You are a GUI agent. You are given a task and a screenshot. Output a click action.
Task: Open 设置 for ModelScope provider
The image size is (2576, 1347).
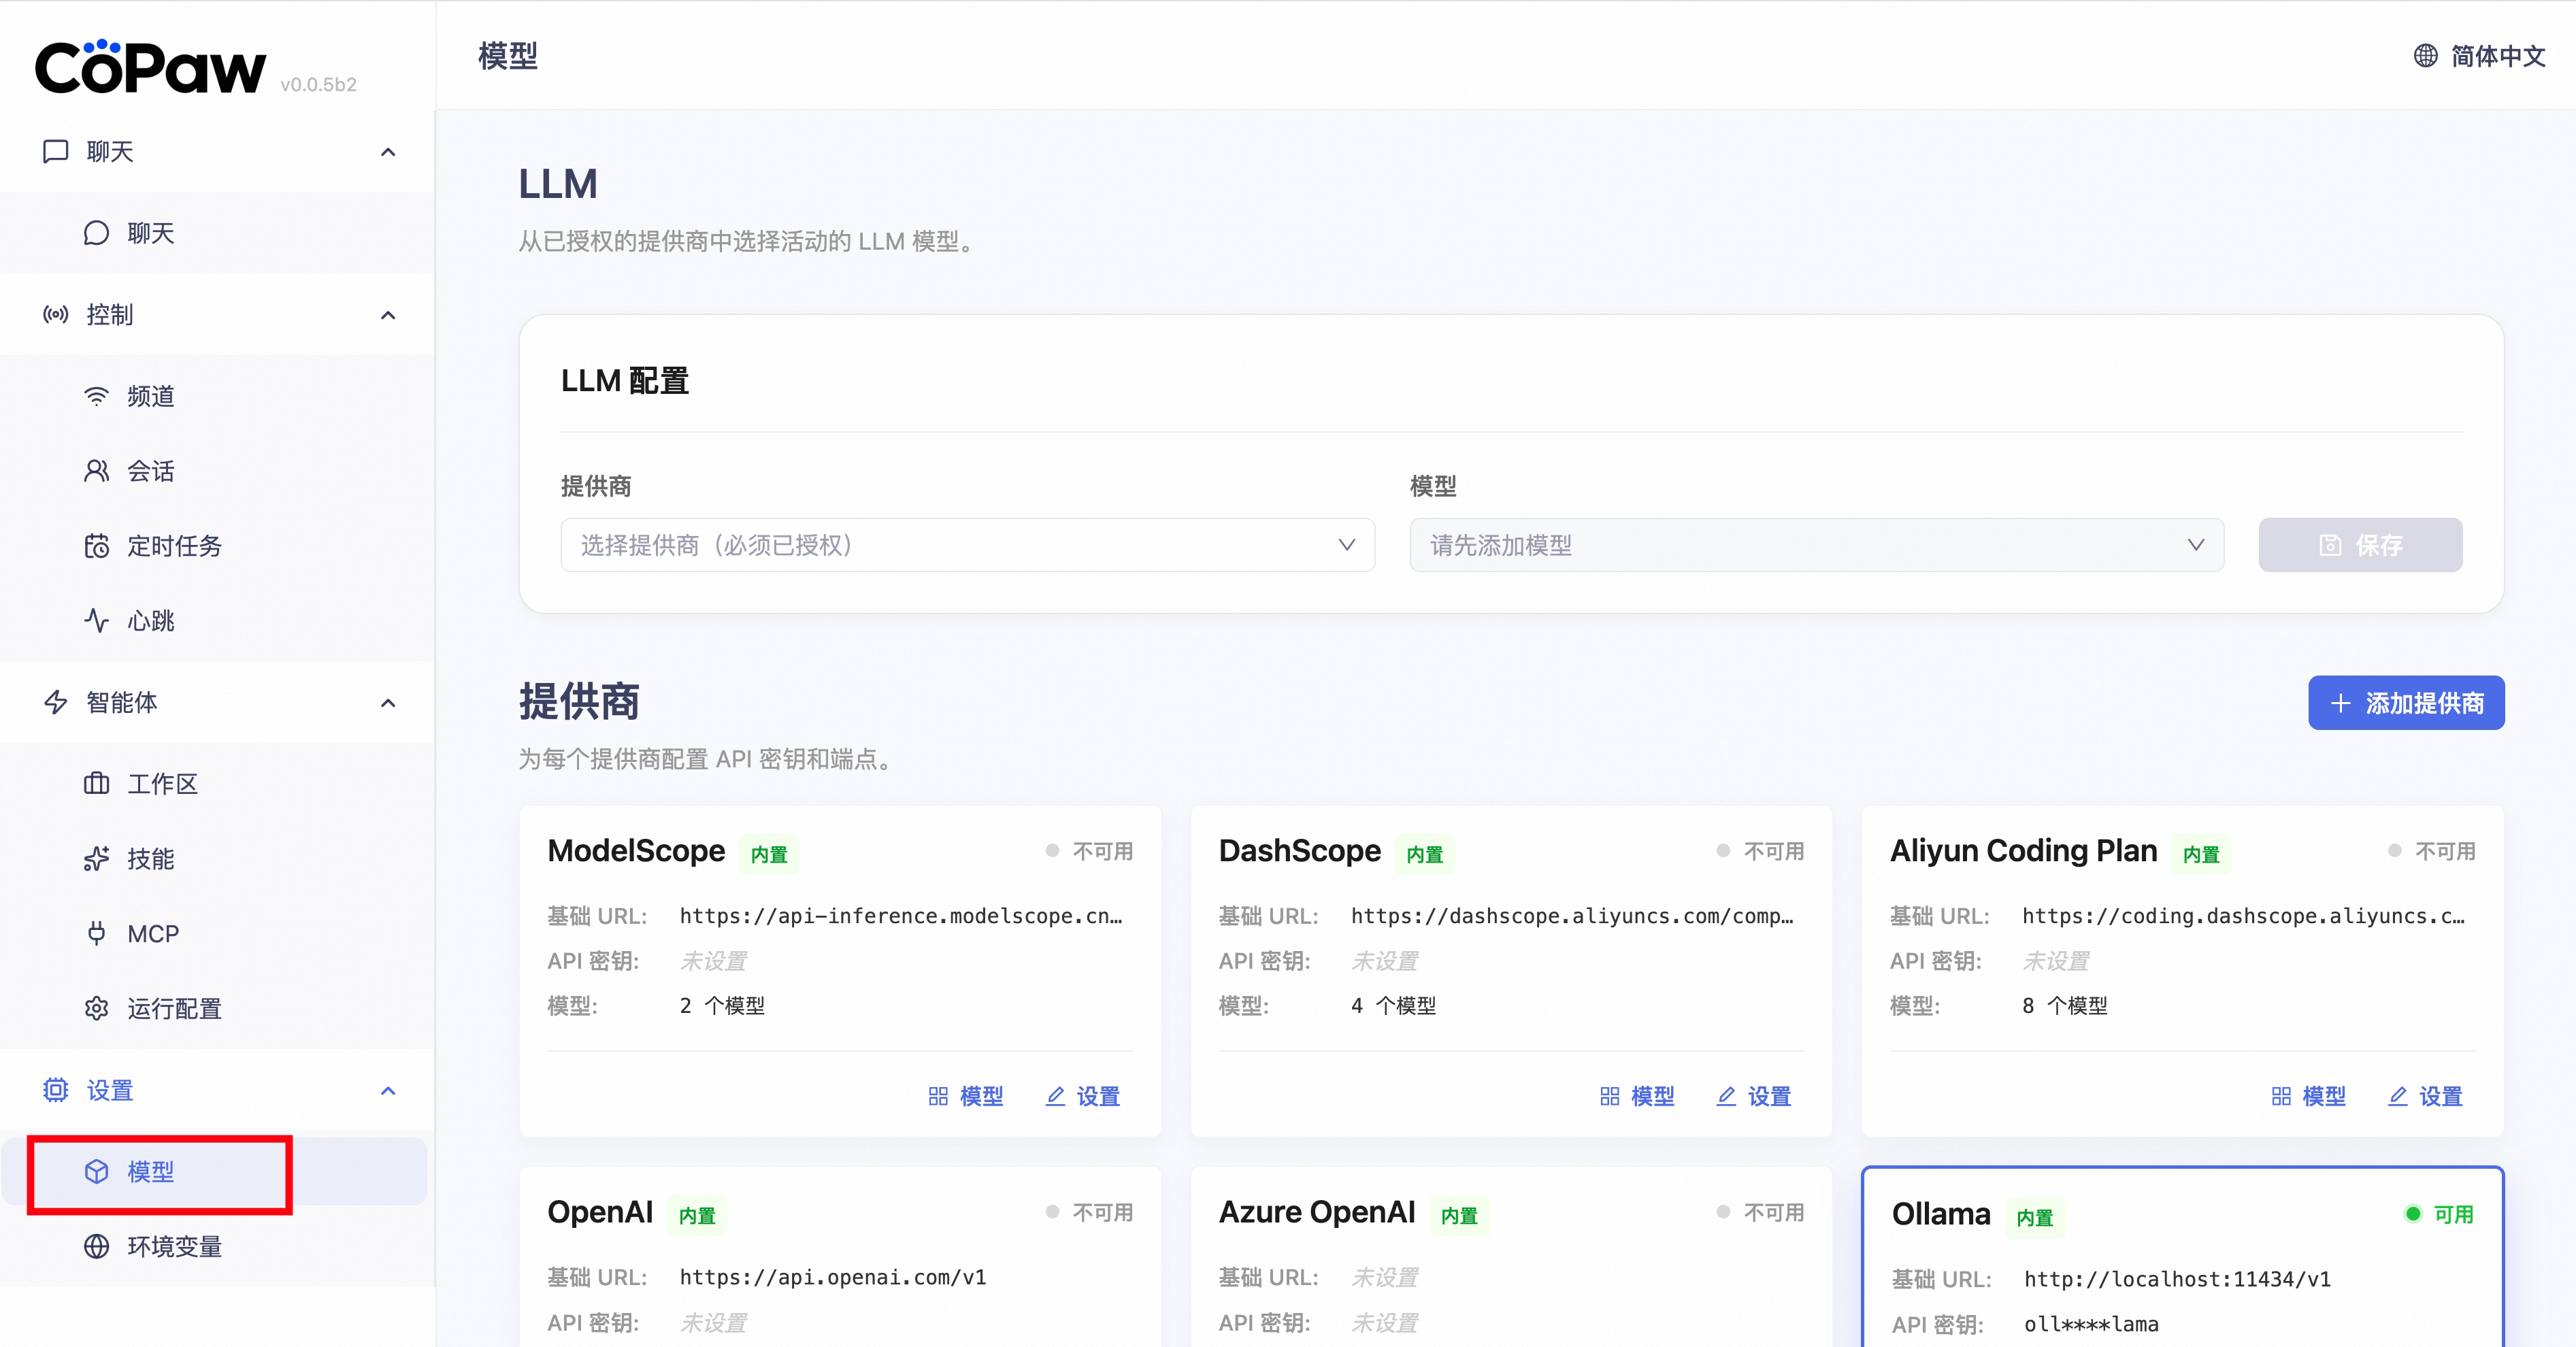pyautogui.click(x=1083, y=1096)
